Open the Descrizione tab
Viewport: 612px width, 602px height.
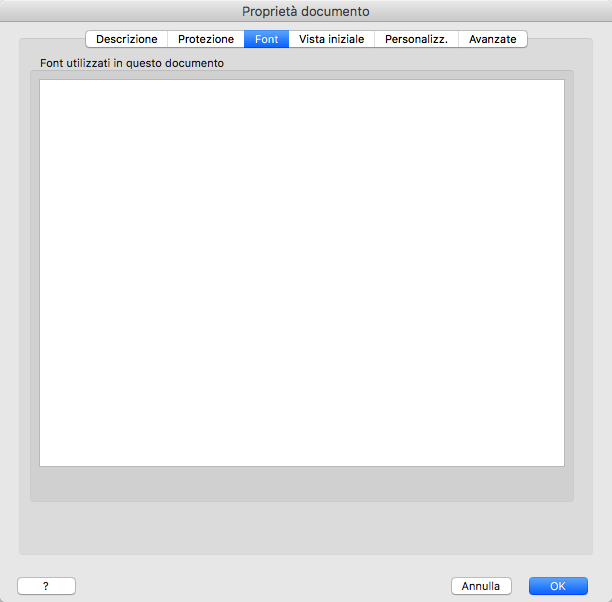coord(126,39)
